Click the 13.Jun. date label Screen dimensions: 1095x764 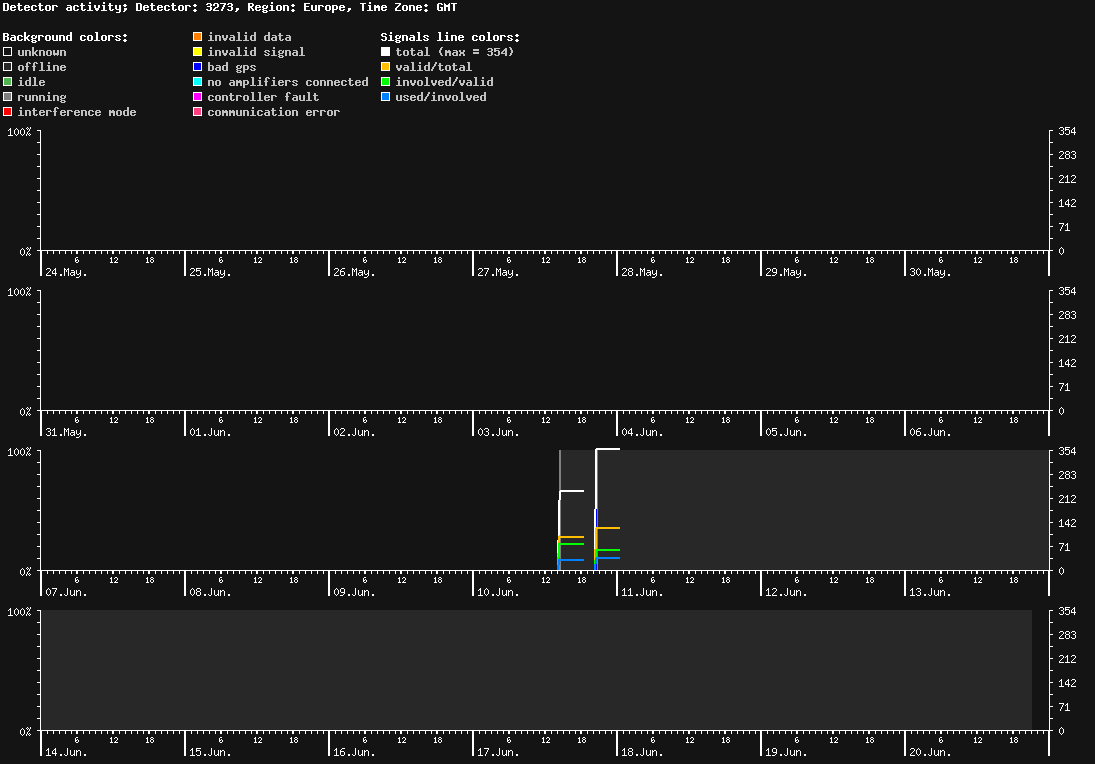click(x=930, y=592)
